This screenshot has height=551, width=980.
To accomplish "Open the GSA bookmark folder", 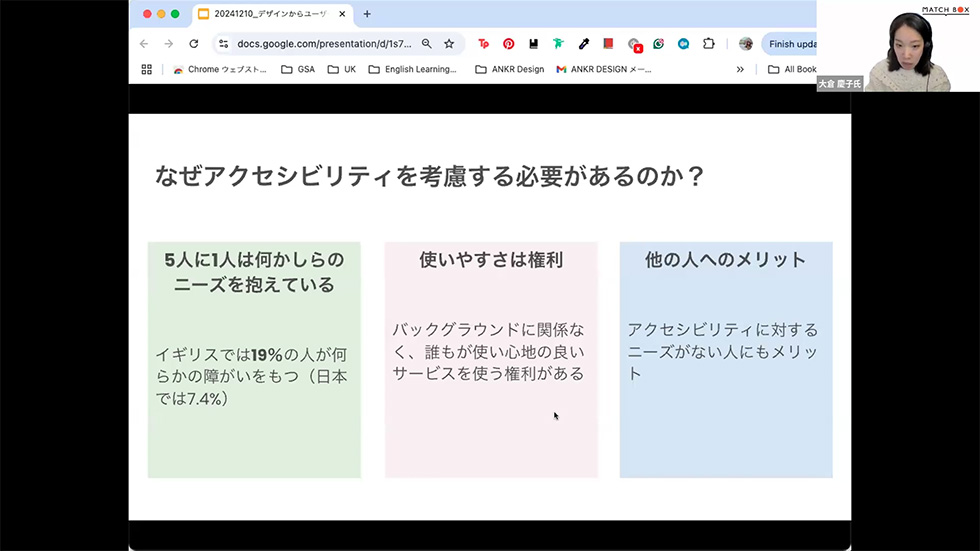I will coord(298,69).
